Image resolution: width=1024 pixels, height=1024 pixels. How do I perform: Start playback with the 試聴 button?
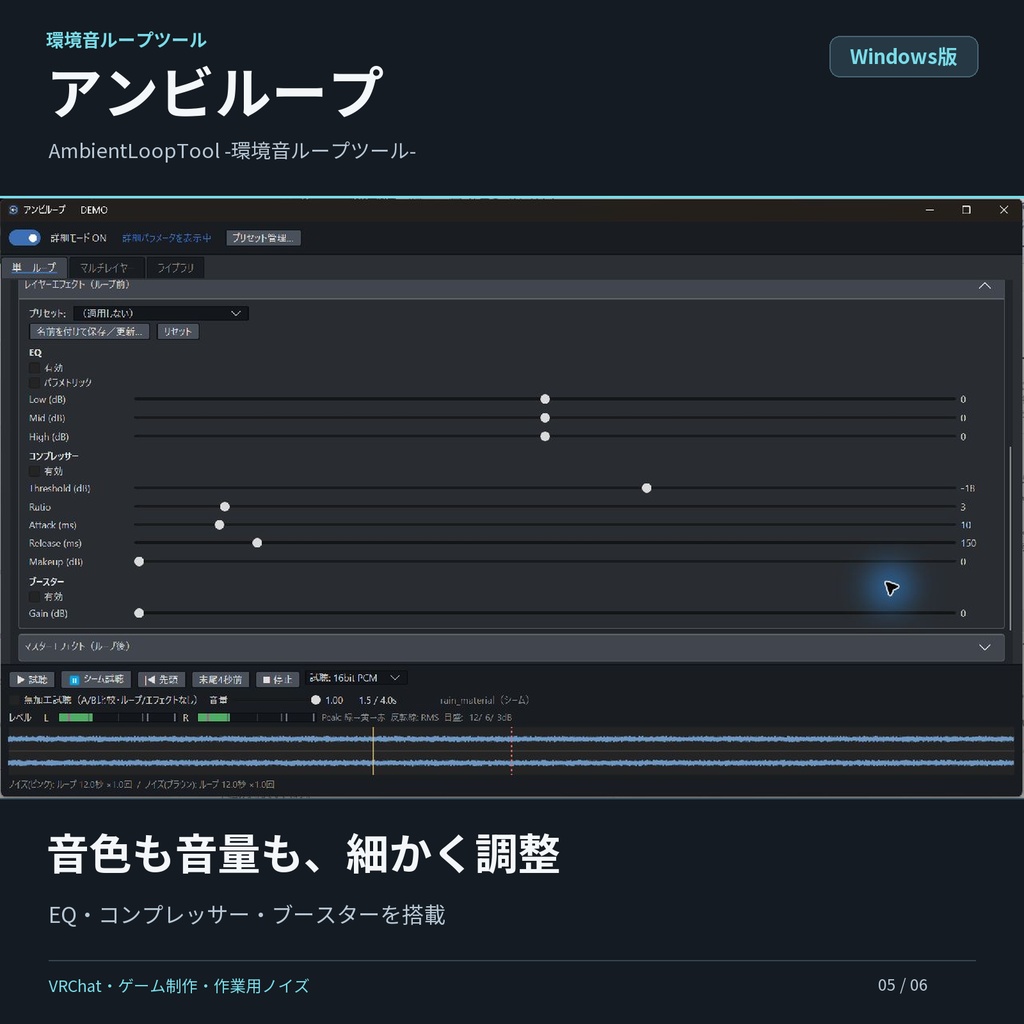pyautogui.click(x=32, y=680)
